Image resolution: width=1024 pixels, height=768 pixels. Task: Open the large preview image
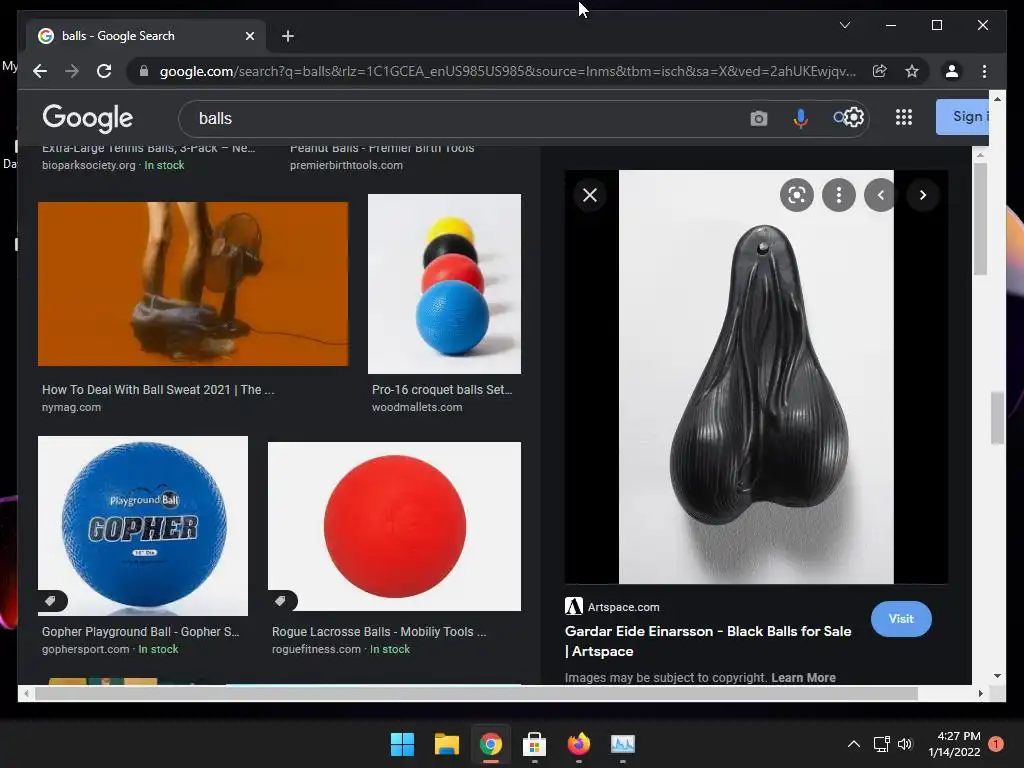(x=756, y=377)
